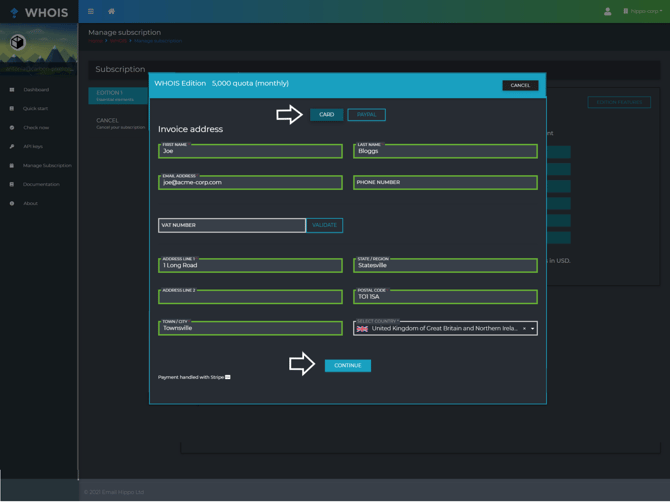Click the hamburger menu icon in top bar
670x502 pixels.
[91, 12]
